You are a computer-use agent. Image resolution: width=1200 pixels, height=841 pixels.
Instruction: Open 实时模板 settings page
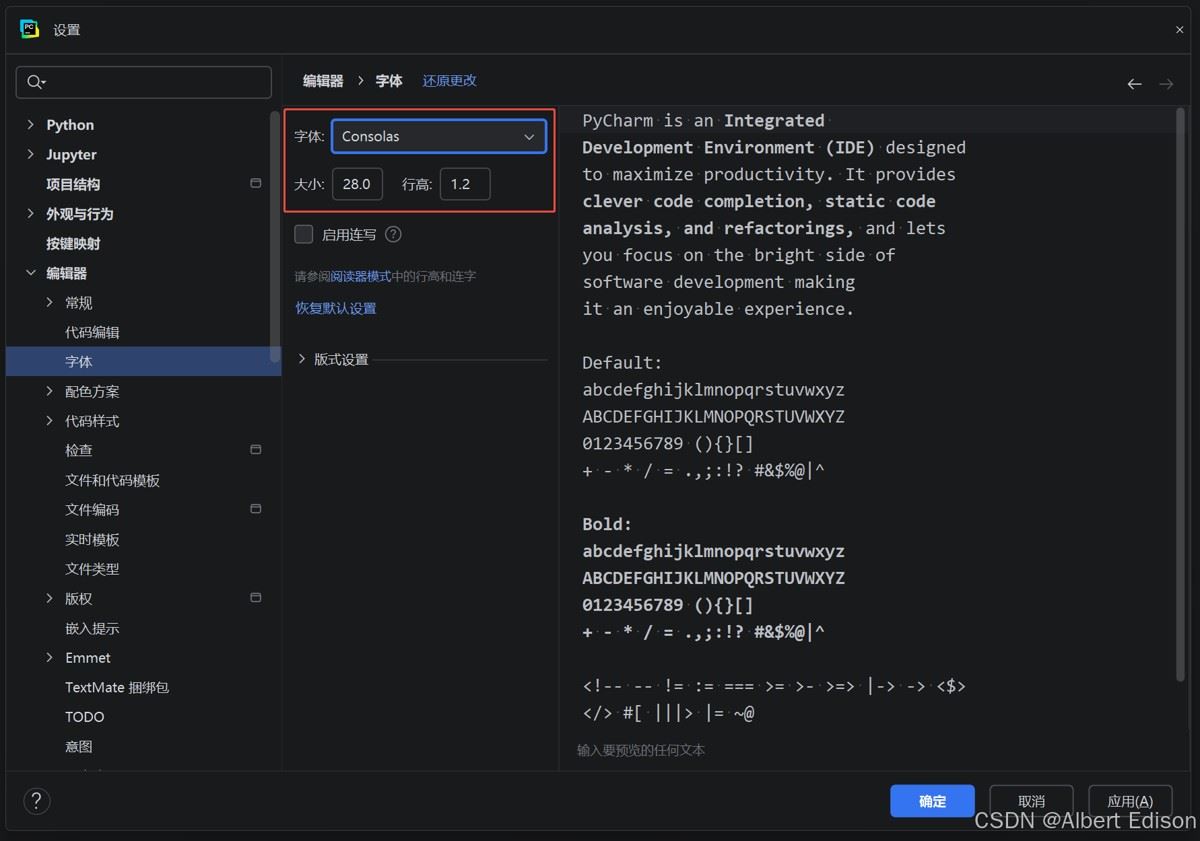click(x=92, y=539)
